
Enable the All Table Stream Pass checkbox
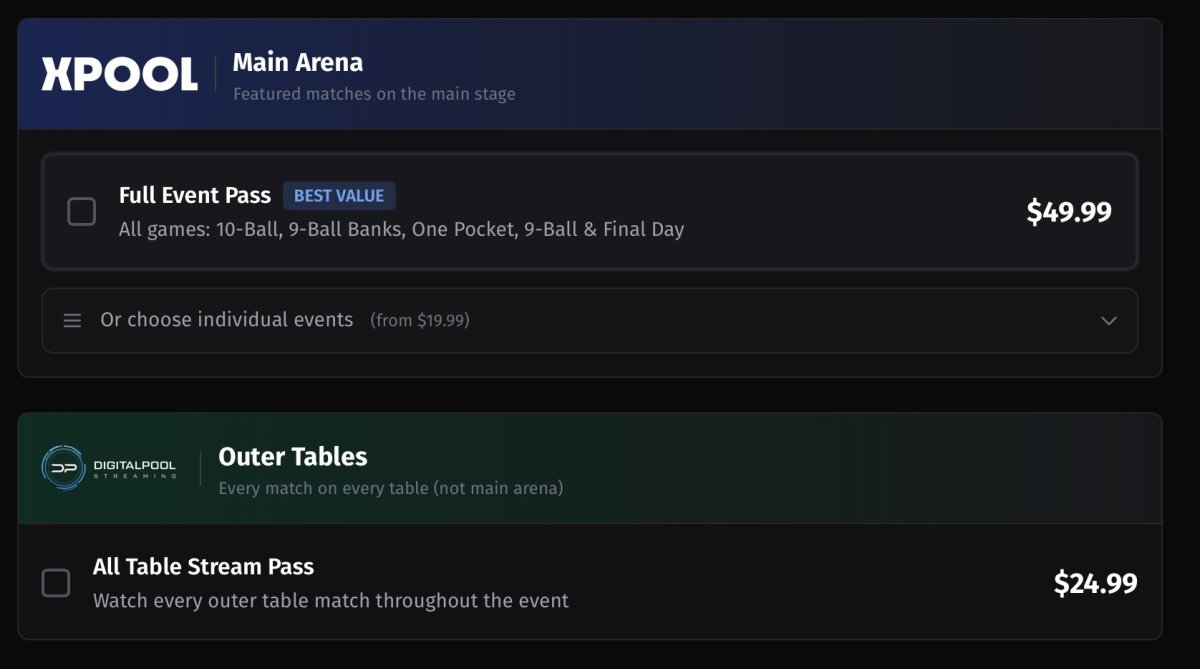pos(56,583)
